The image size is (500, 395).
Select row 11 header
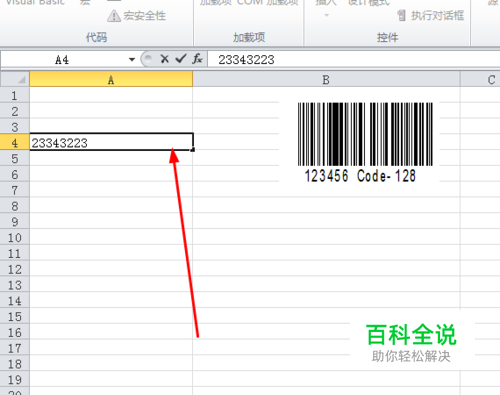[15, 253]
